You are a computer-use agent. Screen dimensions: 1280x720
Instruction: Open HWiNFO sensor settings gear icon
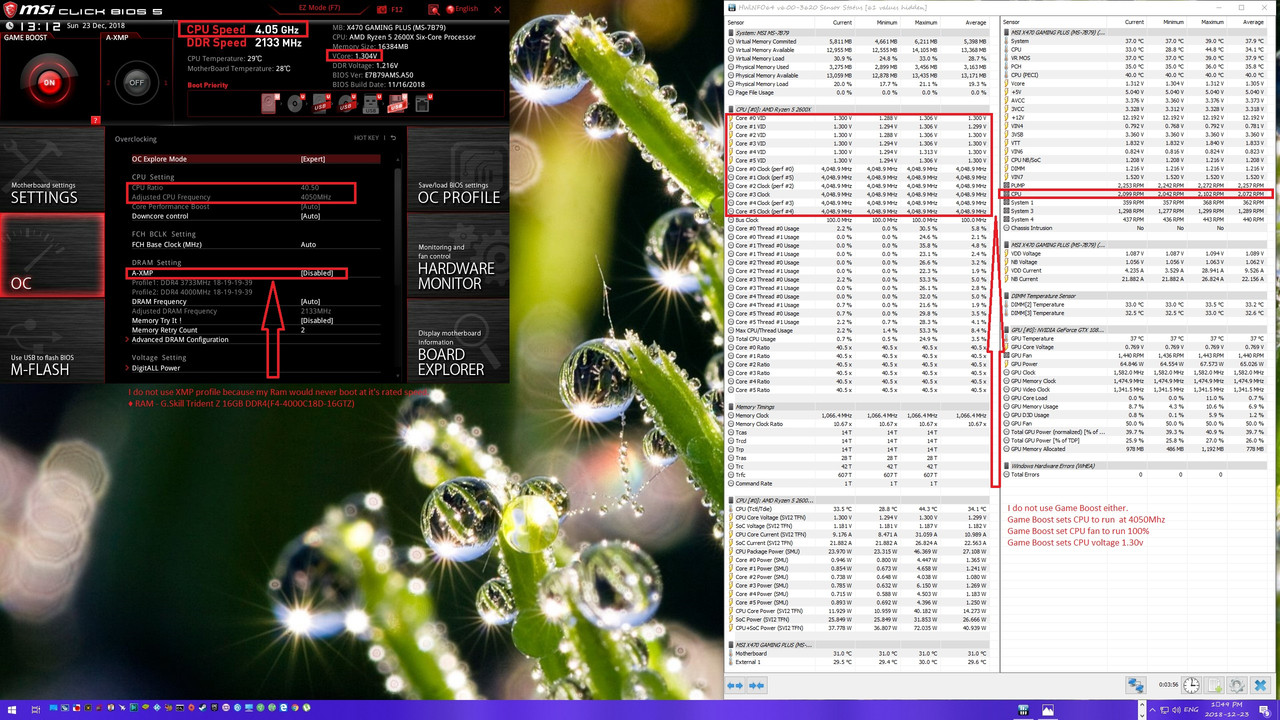1236,685
